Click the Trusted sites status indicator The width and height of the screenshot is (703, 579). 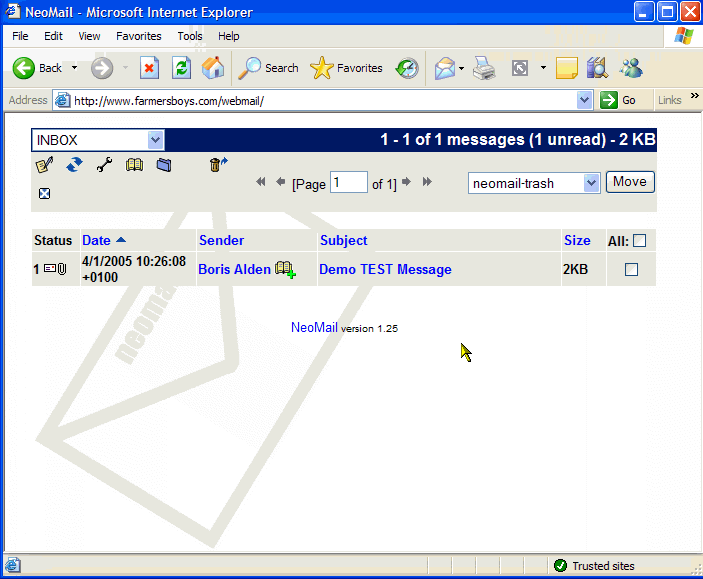click(x=594, y=566)
